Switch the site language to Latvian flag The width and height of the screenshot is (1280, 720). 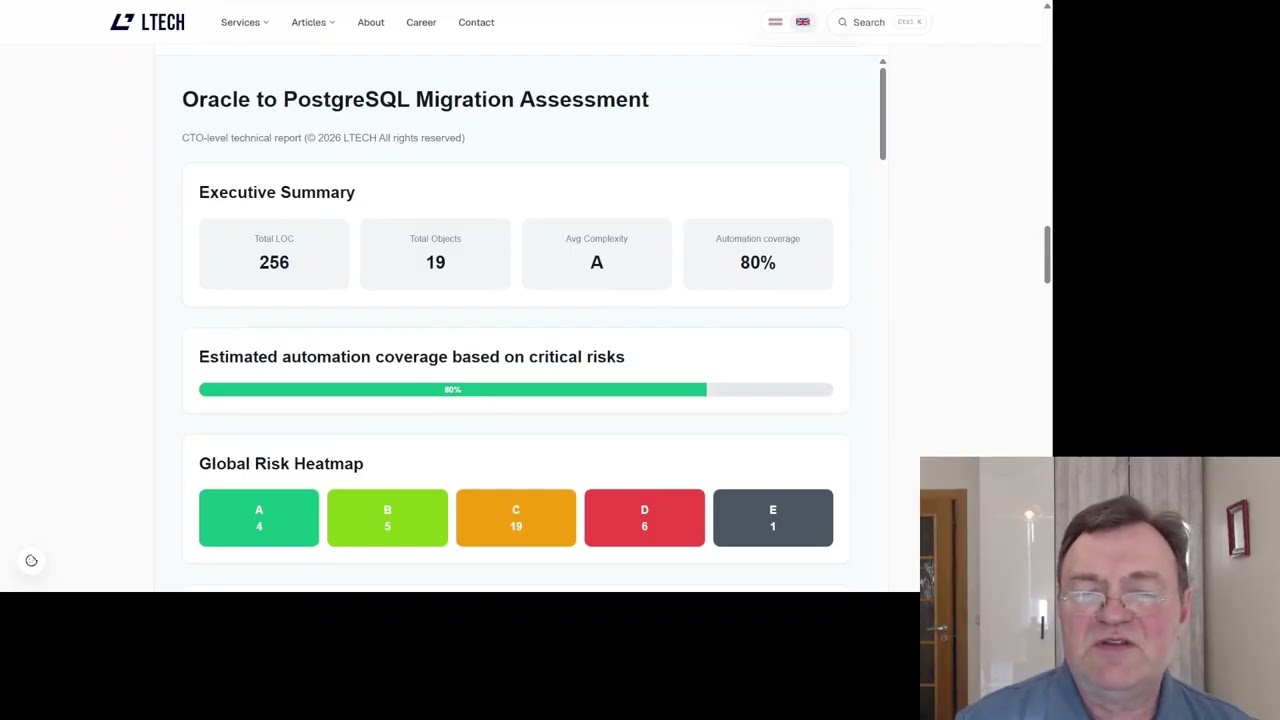(x=775, y=22)
